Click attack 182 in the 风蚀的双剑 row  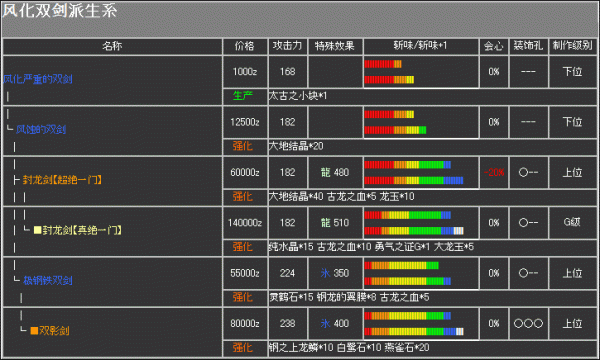(287, 122)
